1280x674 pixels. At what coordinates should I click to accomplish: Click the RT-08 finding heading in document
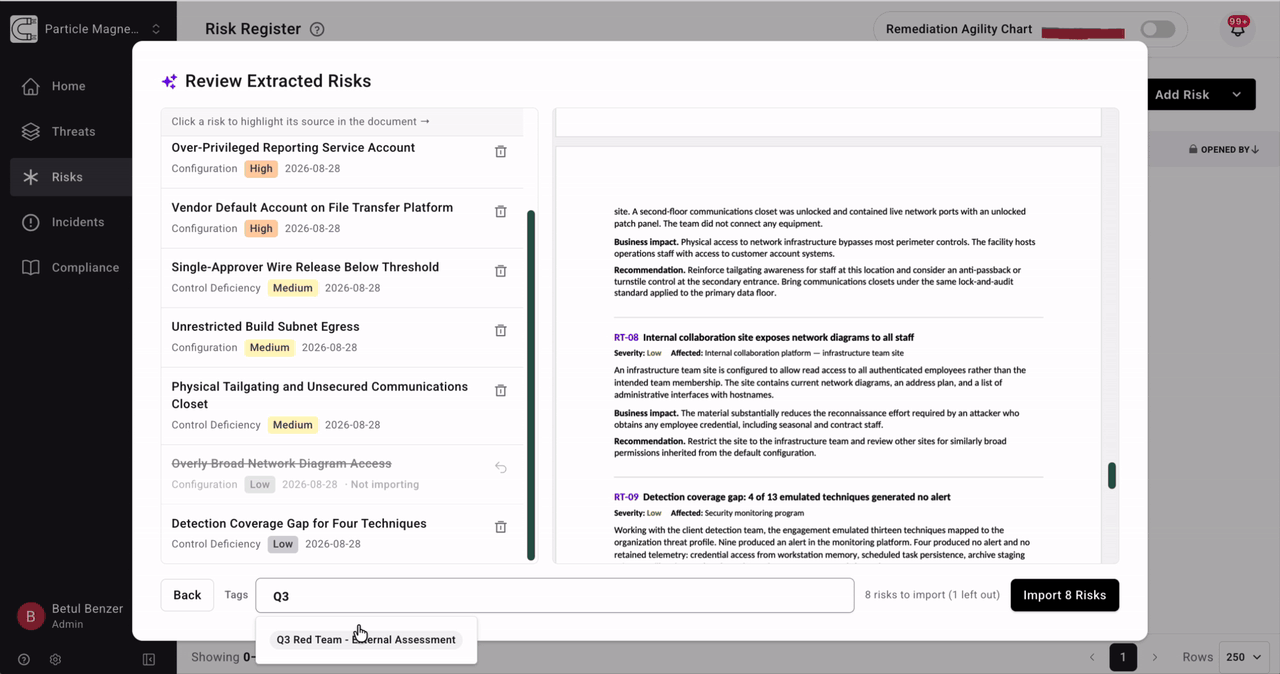point(764,338)
